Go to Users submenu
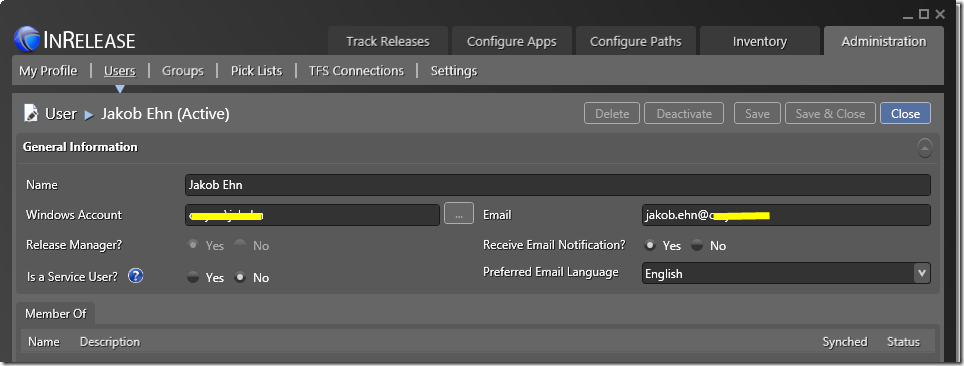The image size is (964, 366). [x=119, y=71]
